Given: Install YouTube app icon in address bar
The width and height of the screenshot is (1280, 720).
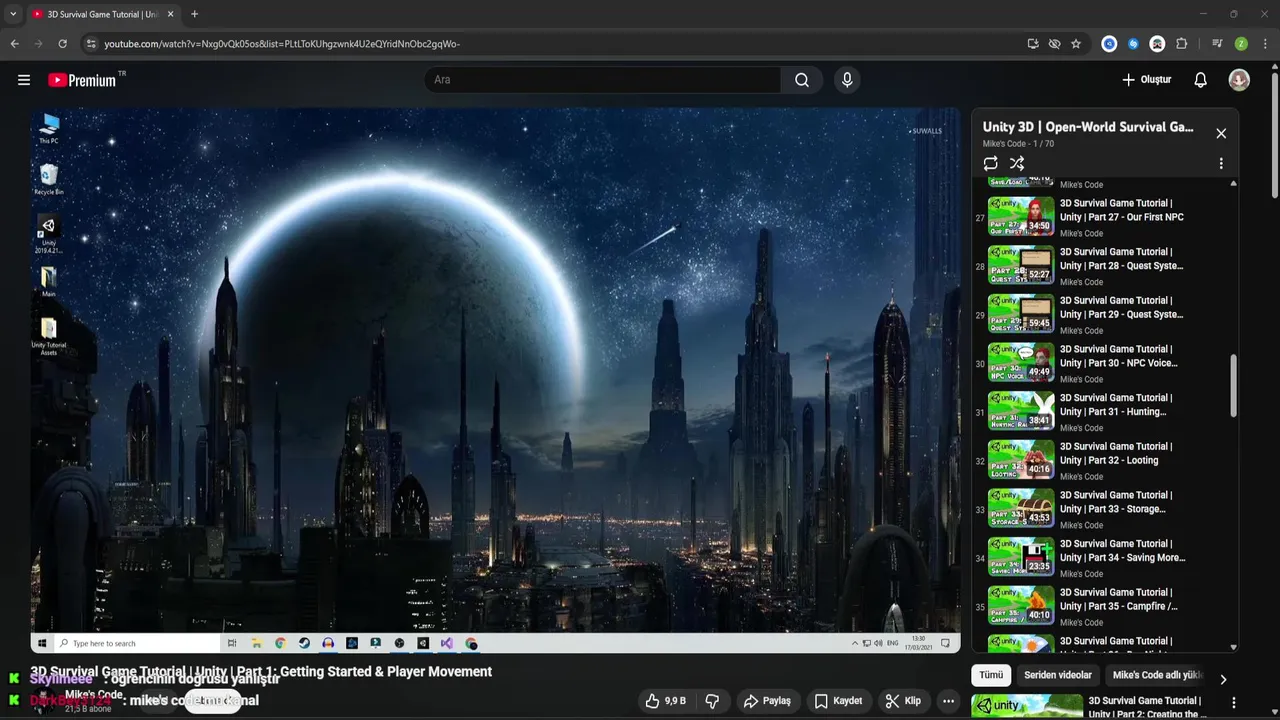Looking at the screenshot, I should 1033,44.
